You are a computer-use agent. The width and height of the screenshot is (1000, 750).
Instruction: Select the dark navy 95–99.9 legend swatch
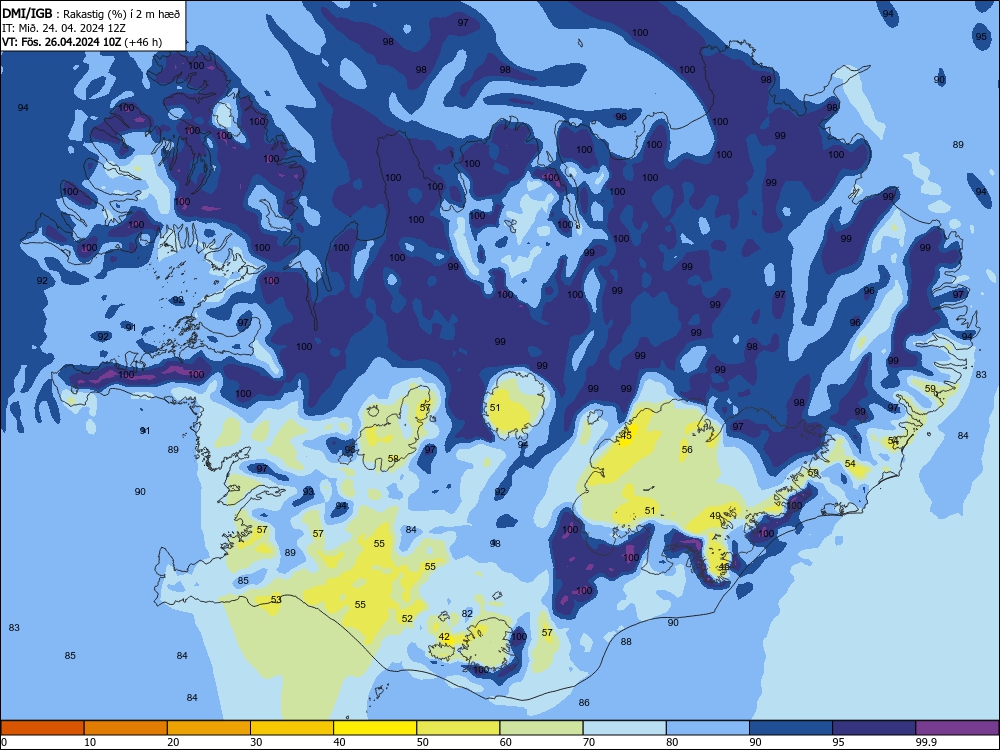pos(874,728)
